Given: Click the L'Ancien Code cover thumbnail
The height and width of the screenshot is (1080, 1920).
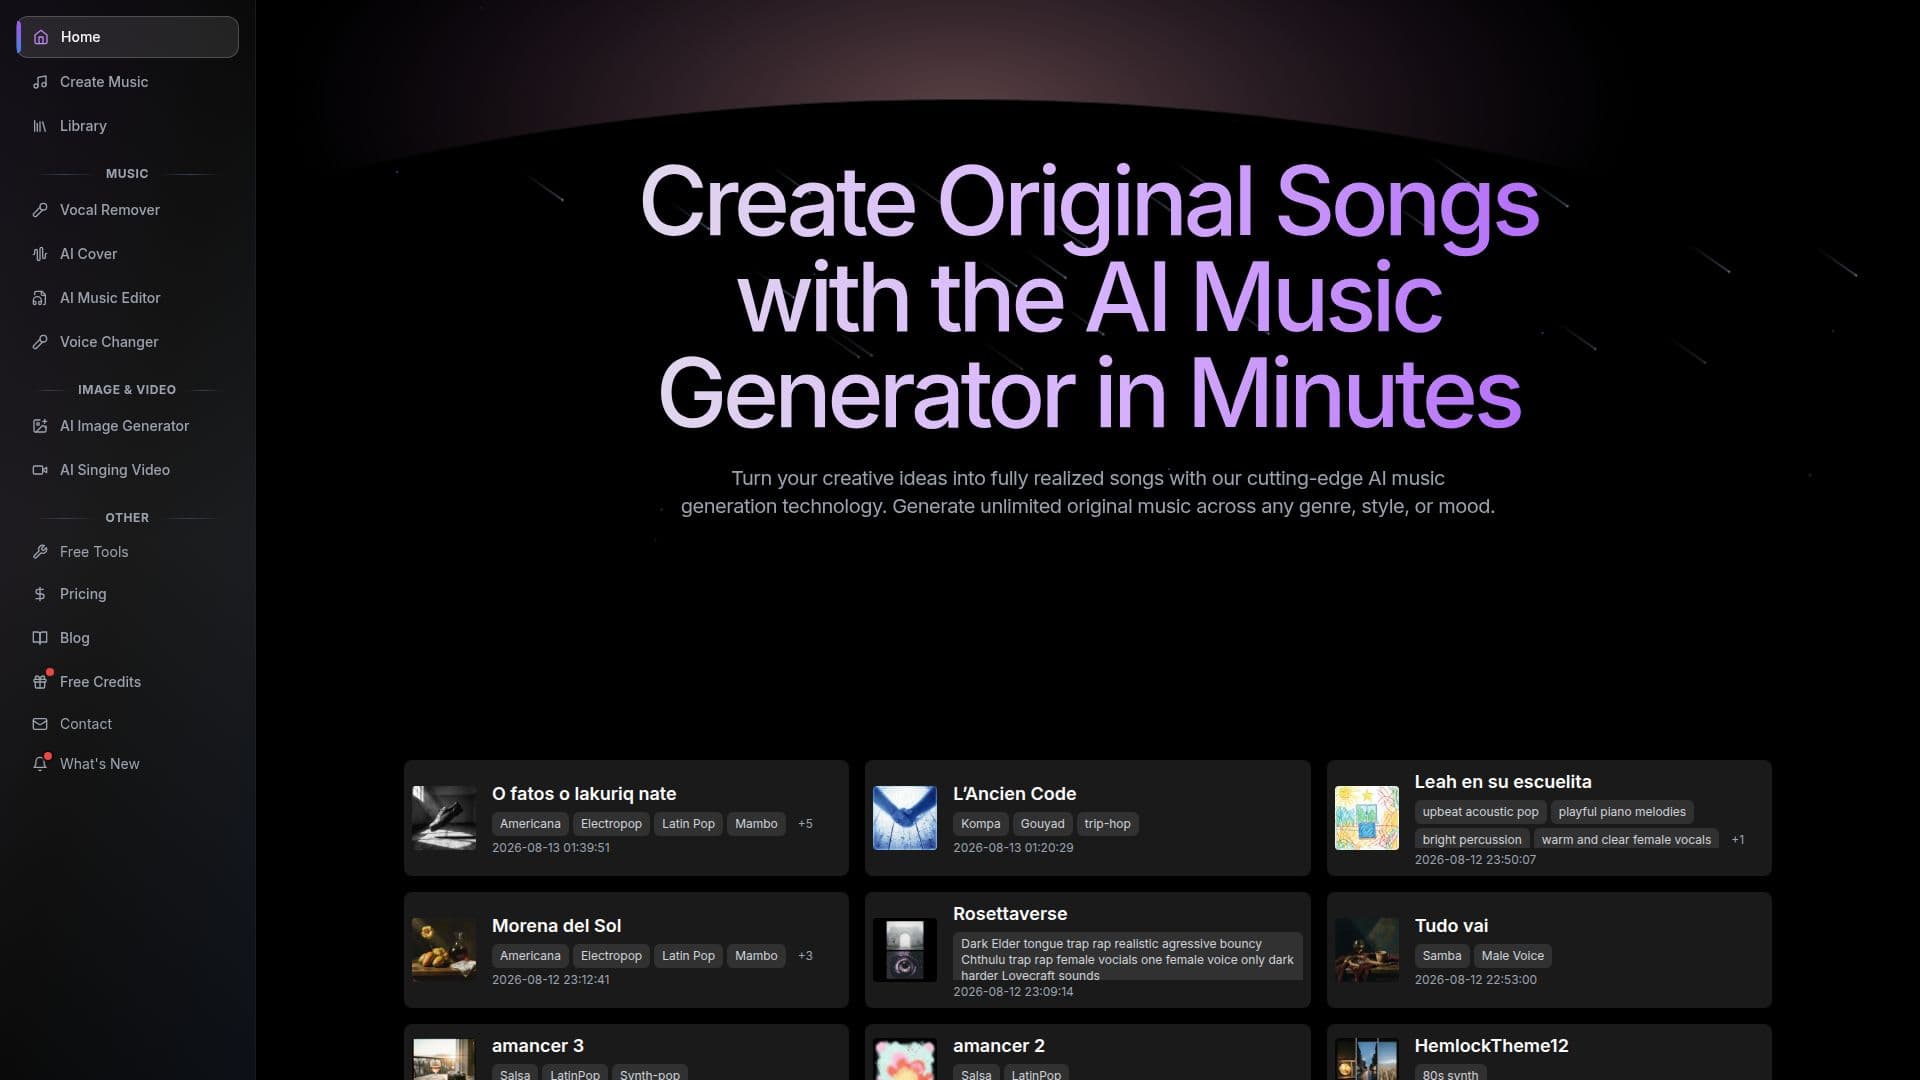Looking at the screenshot, I should pos(905,818).
